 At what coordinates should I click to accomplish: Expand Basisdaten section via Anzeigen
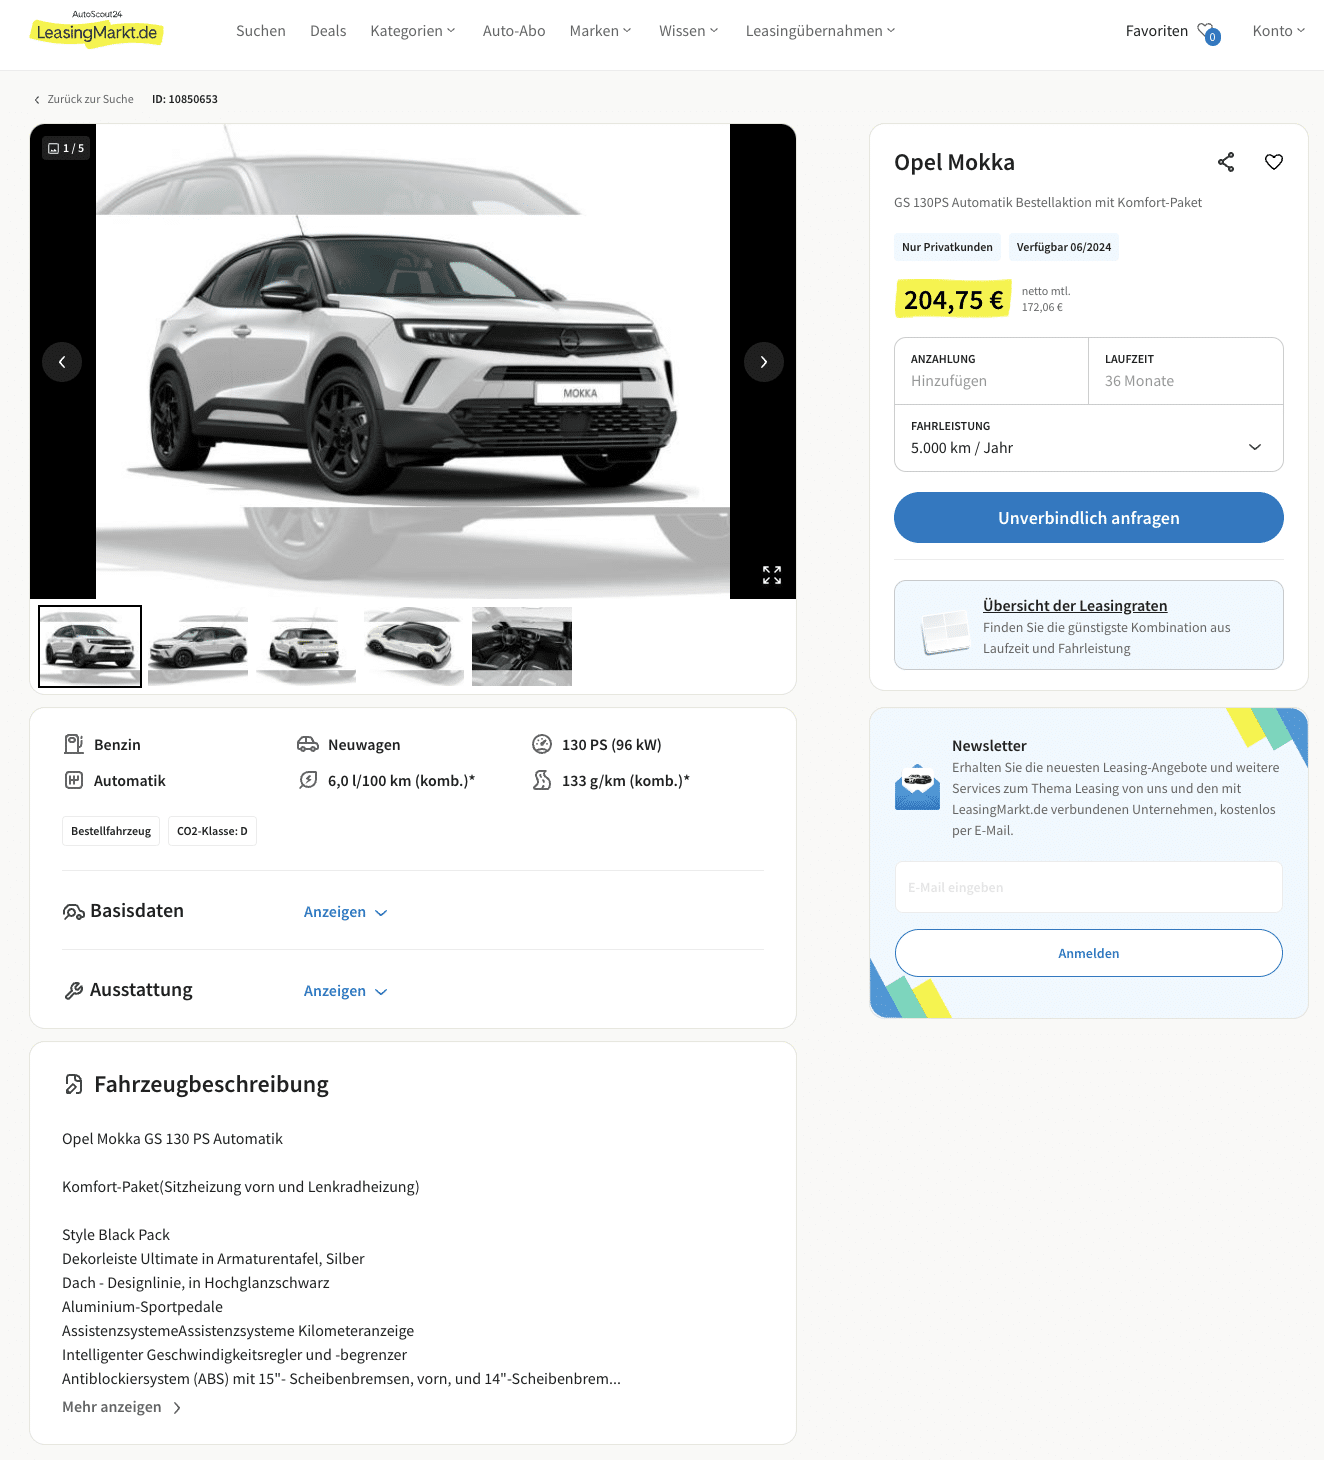pos(345,912)
